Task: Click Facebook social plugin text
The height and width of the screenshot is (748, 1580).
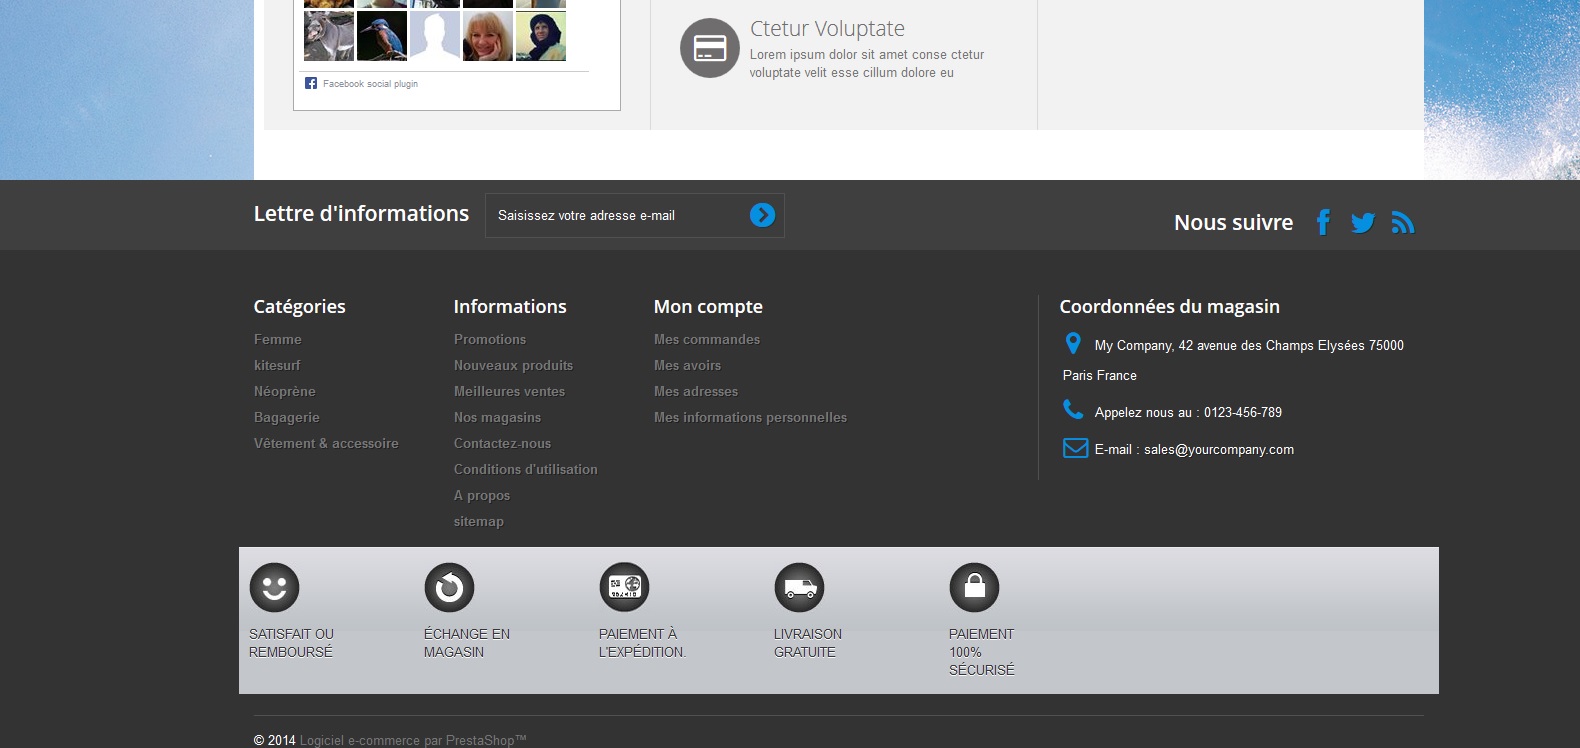Action: 370,84
